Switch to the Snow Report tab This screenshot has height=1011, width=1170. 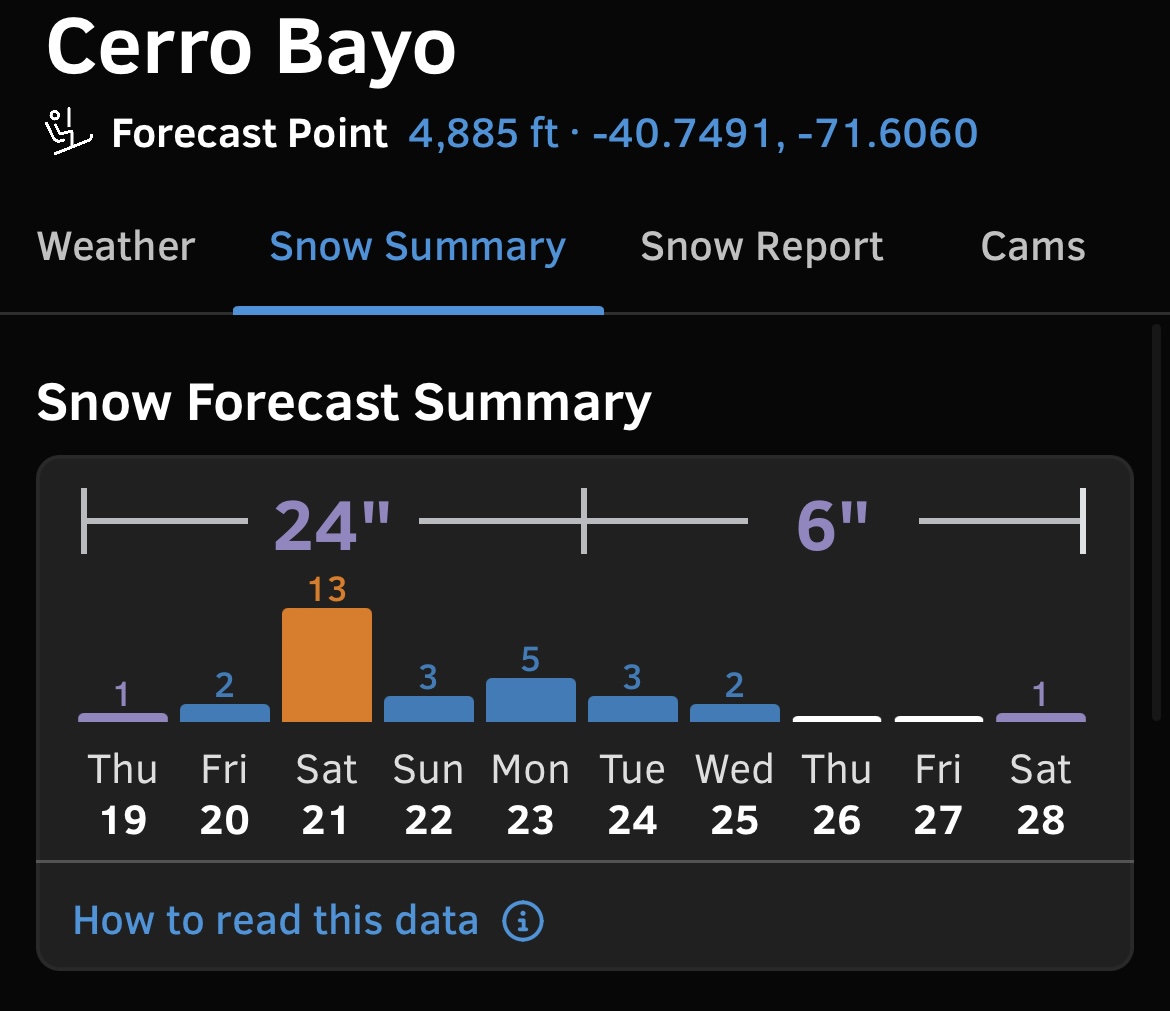pyautogui.click(x=762, y=248)
